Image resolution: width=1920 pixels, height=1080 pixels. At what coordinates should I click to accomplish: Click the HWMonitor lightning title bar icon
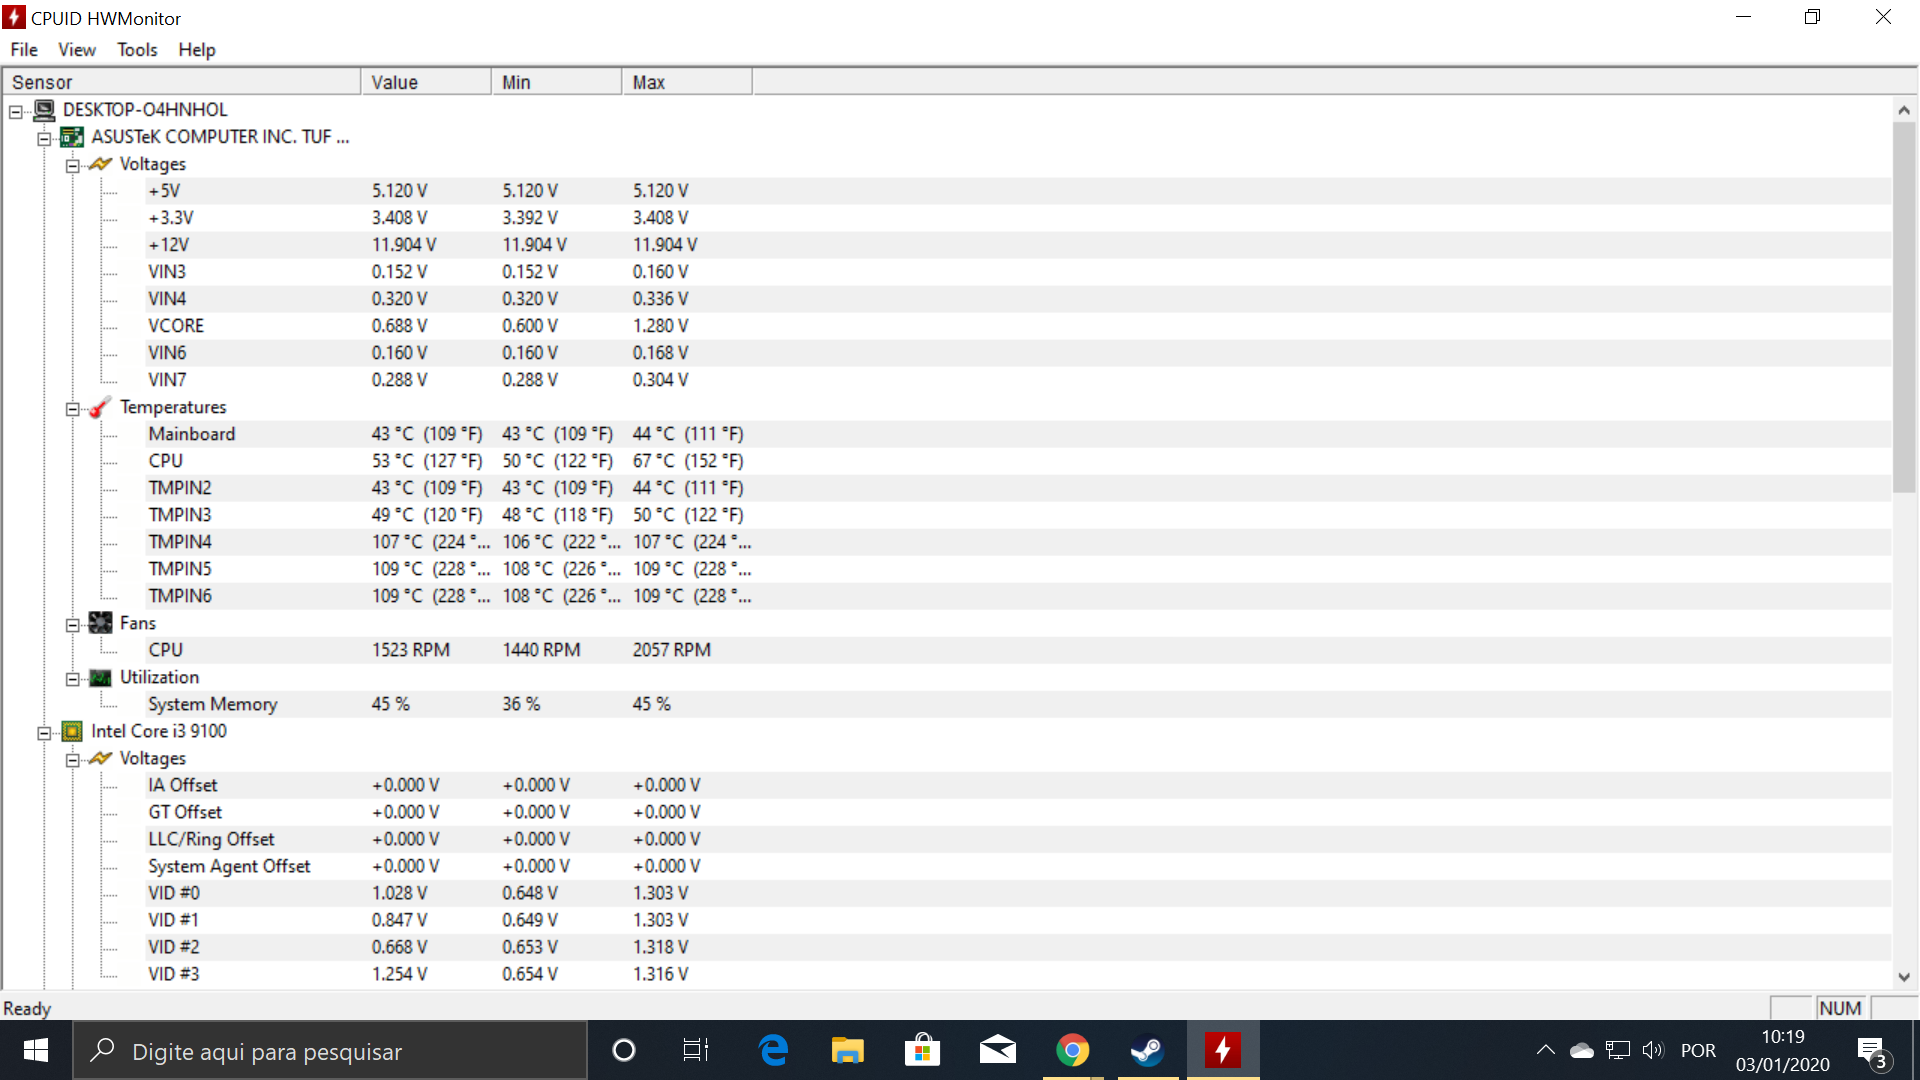click(14, 17)
